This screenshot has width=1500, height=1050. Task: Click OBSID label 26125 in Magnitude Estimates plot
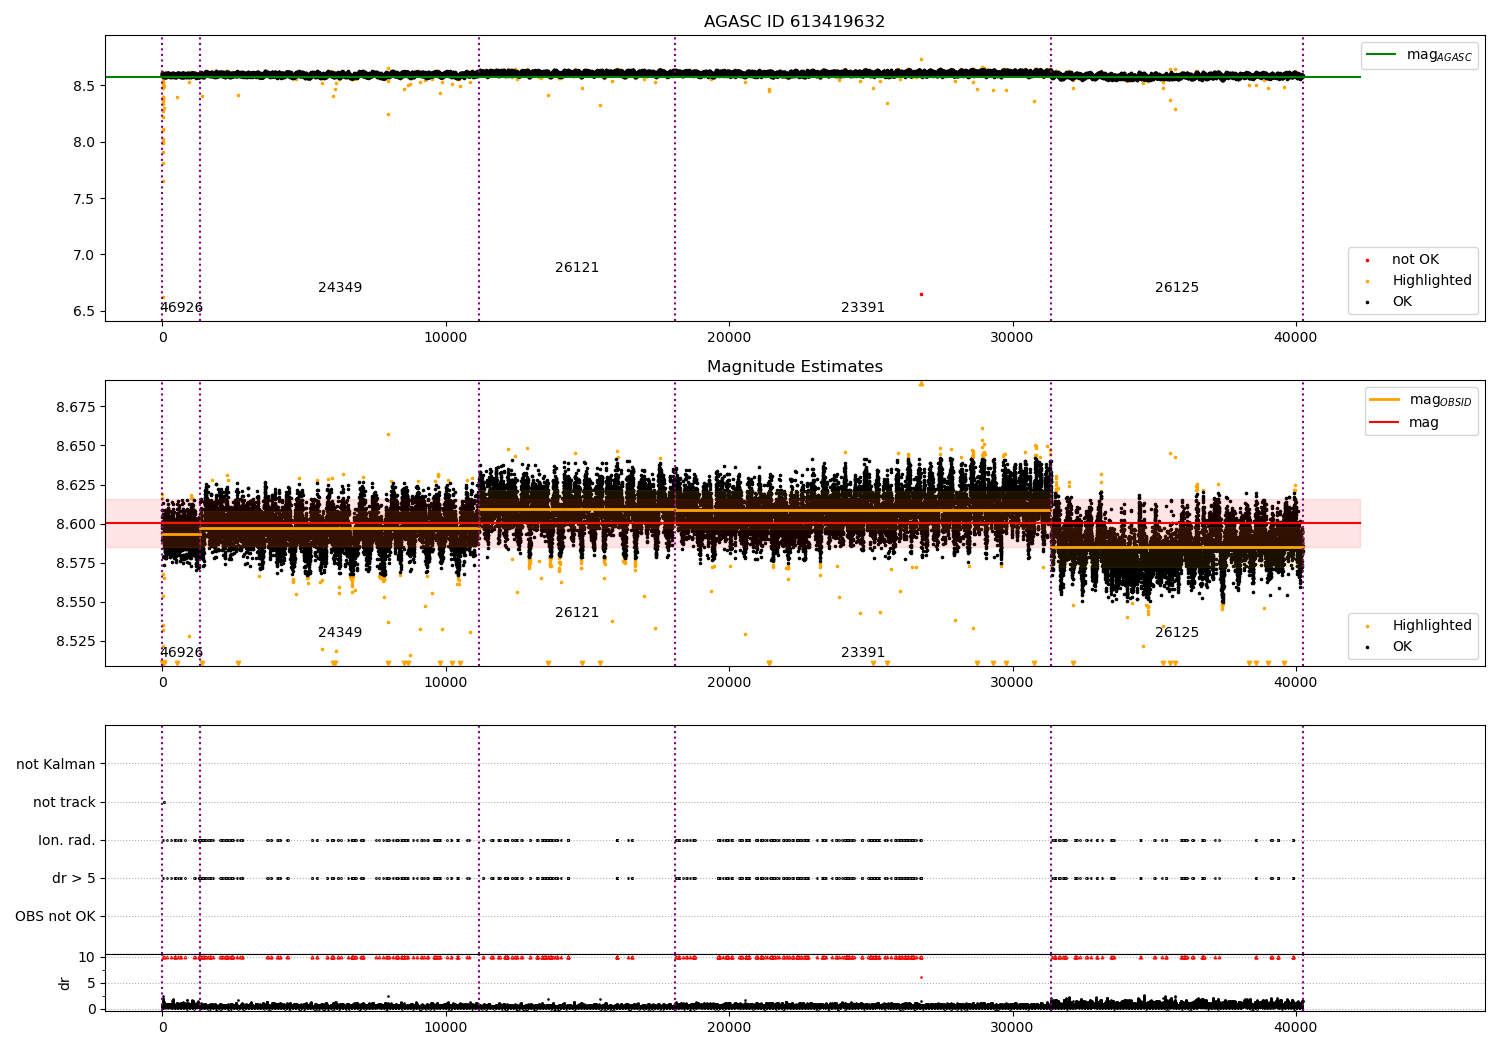pyautogui.click(x=1177, y=633)
